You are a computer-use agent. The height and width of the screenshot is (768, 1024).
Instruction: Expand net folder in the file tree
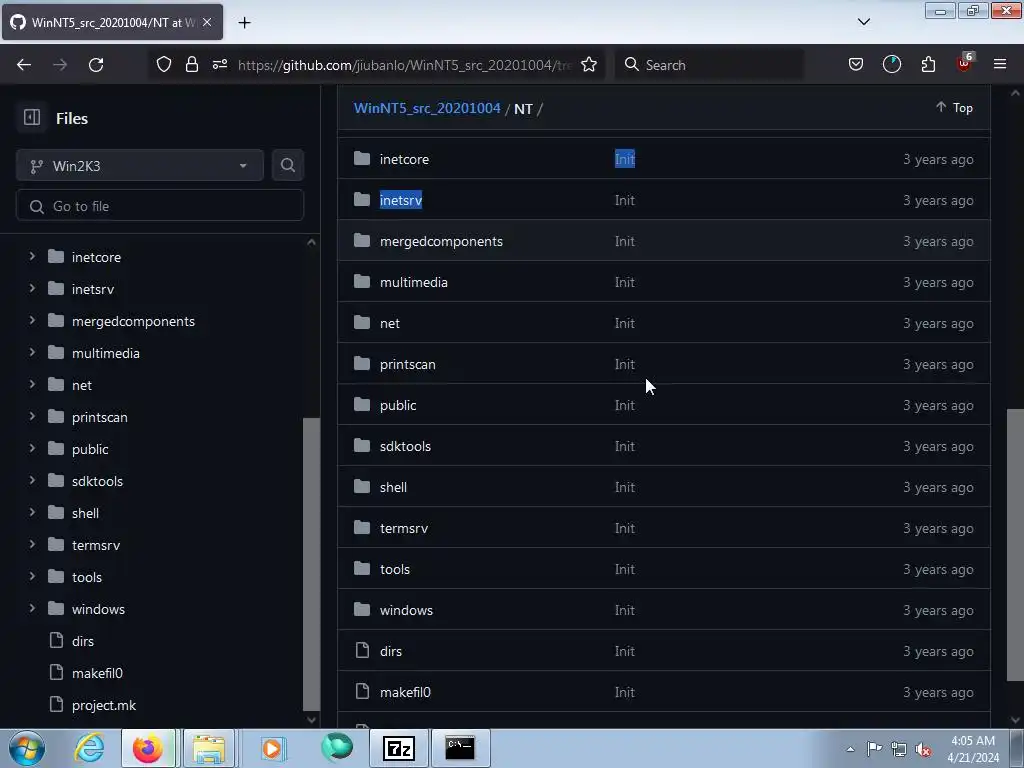[32, 384]
